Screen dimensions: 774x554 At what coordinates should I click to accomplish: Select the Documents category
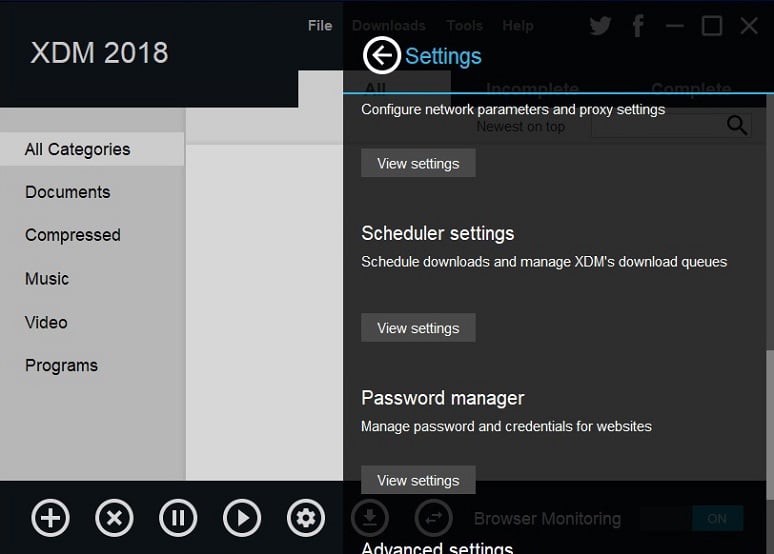68,192
